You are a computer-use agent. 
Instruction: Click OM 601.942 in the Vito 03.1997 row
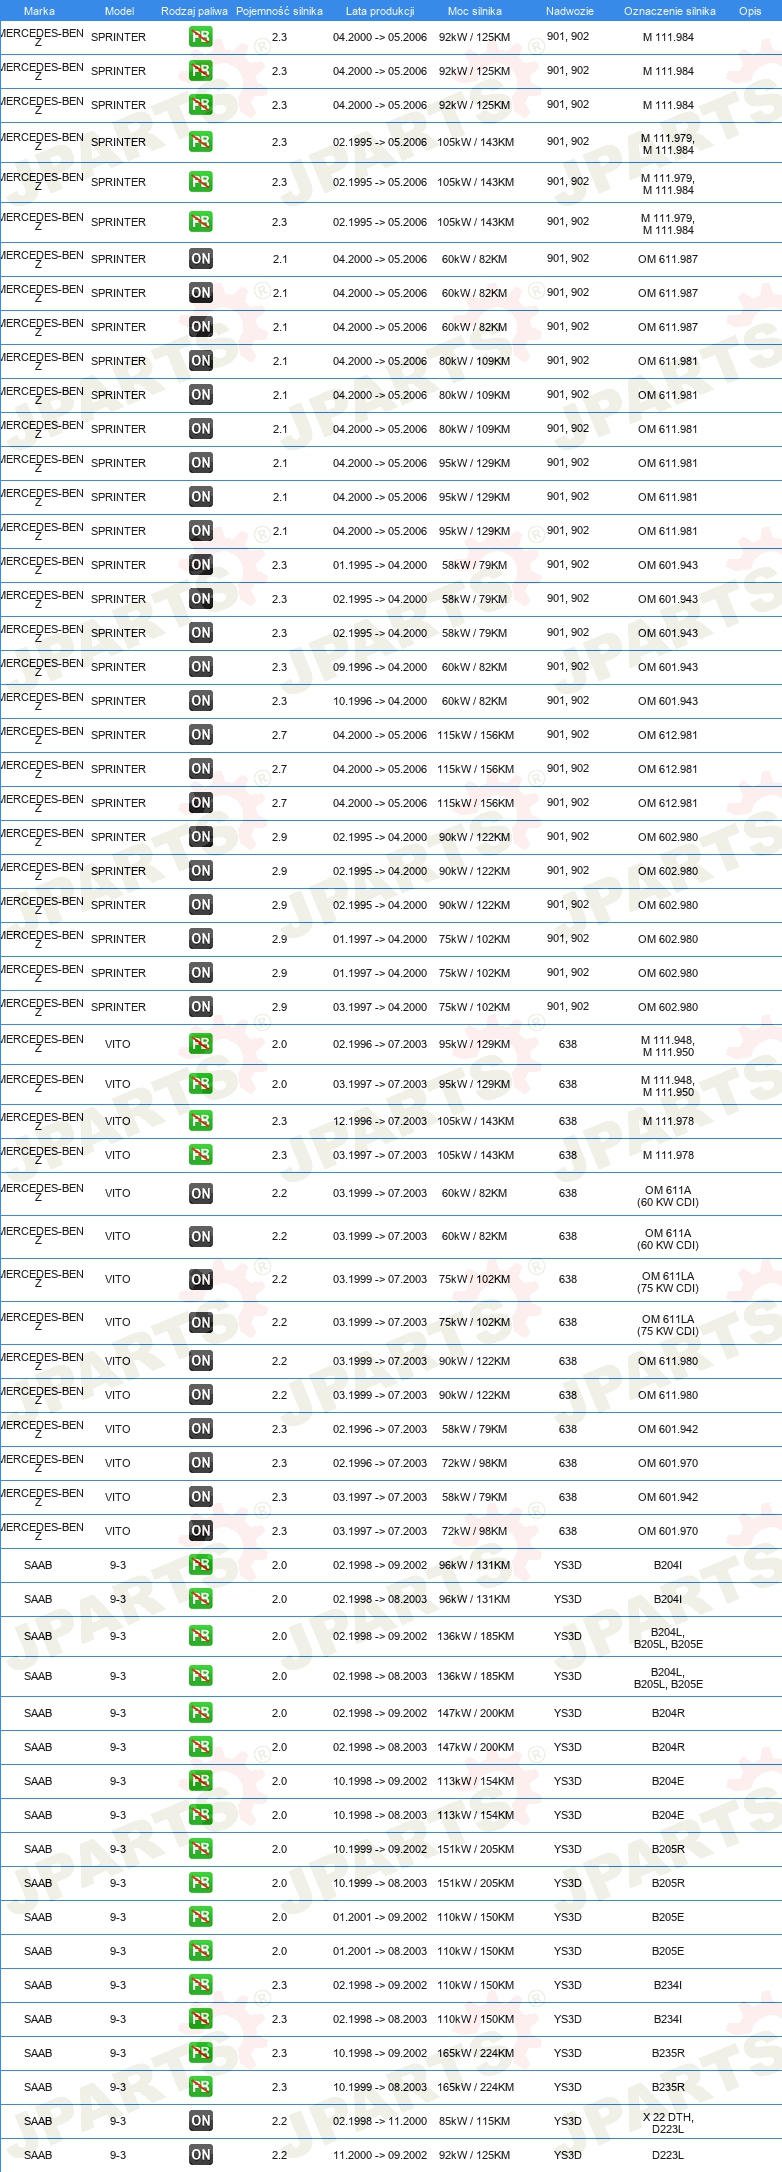(668, 1497)
